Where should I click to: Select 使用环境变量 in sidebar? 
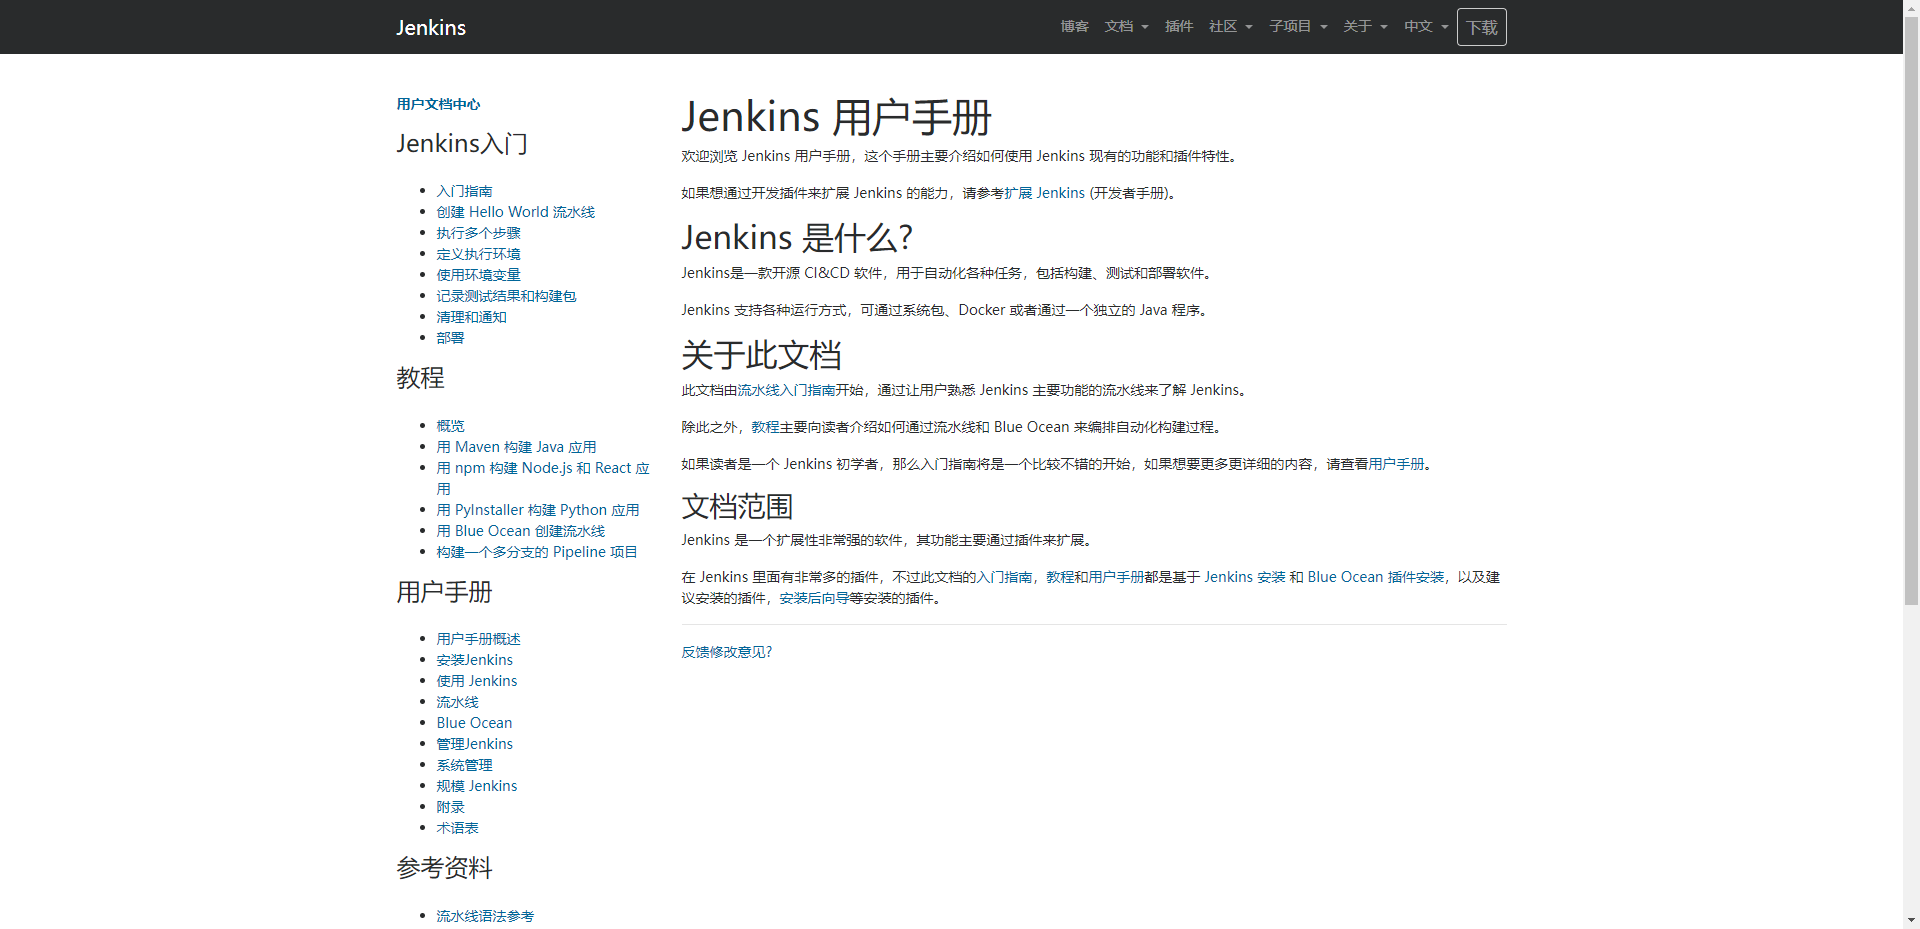click(478, 275)
